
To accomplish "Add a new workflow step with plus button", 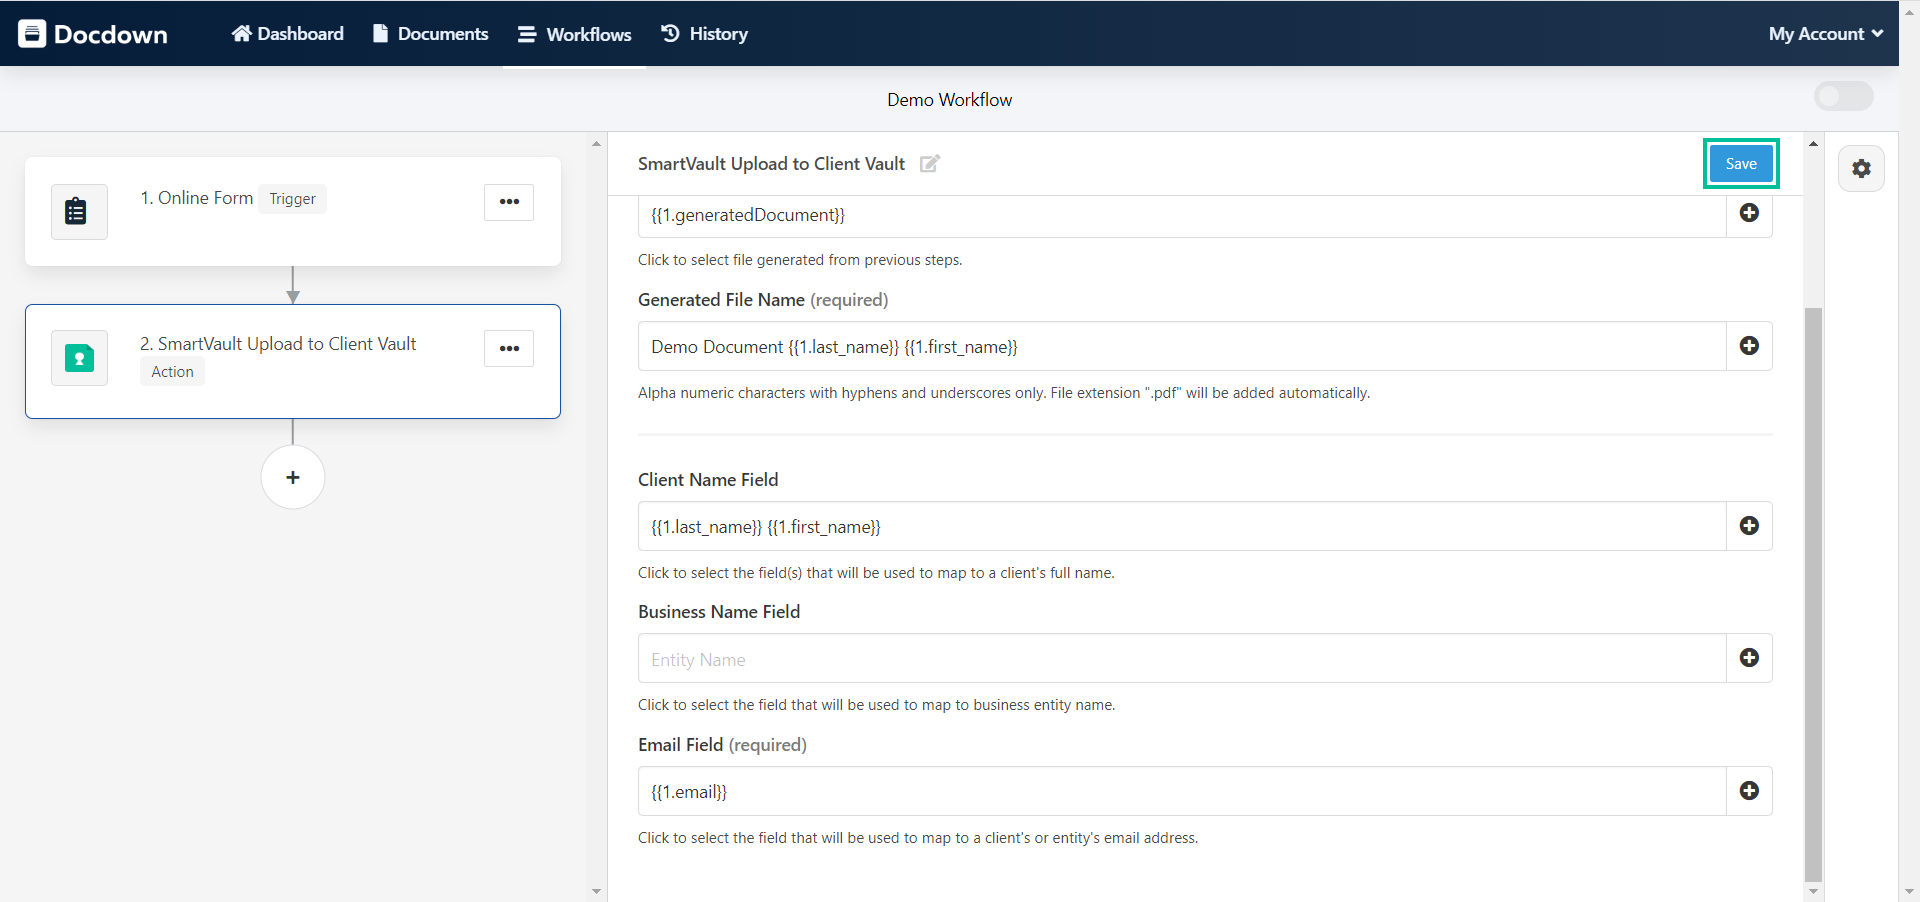I will [292, 477].
